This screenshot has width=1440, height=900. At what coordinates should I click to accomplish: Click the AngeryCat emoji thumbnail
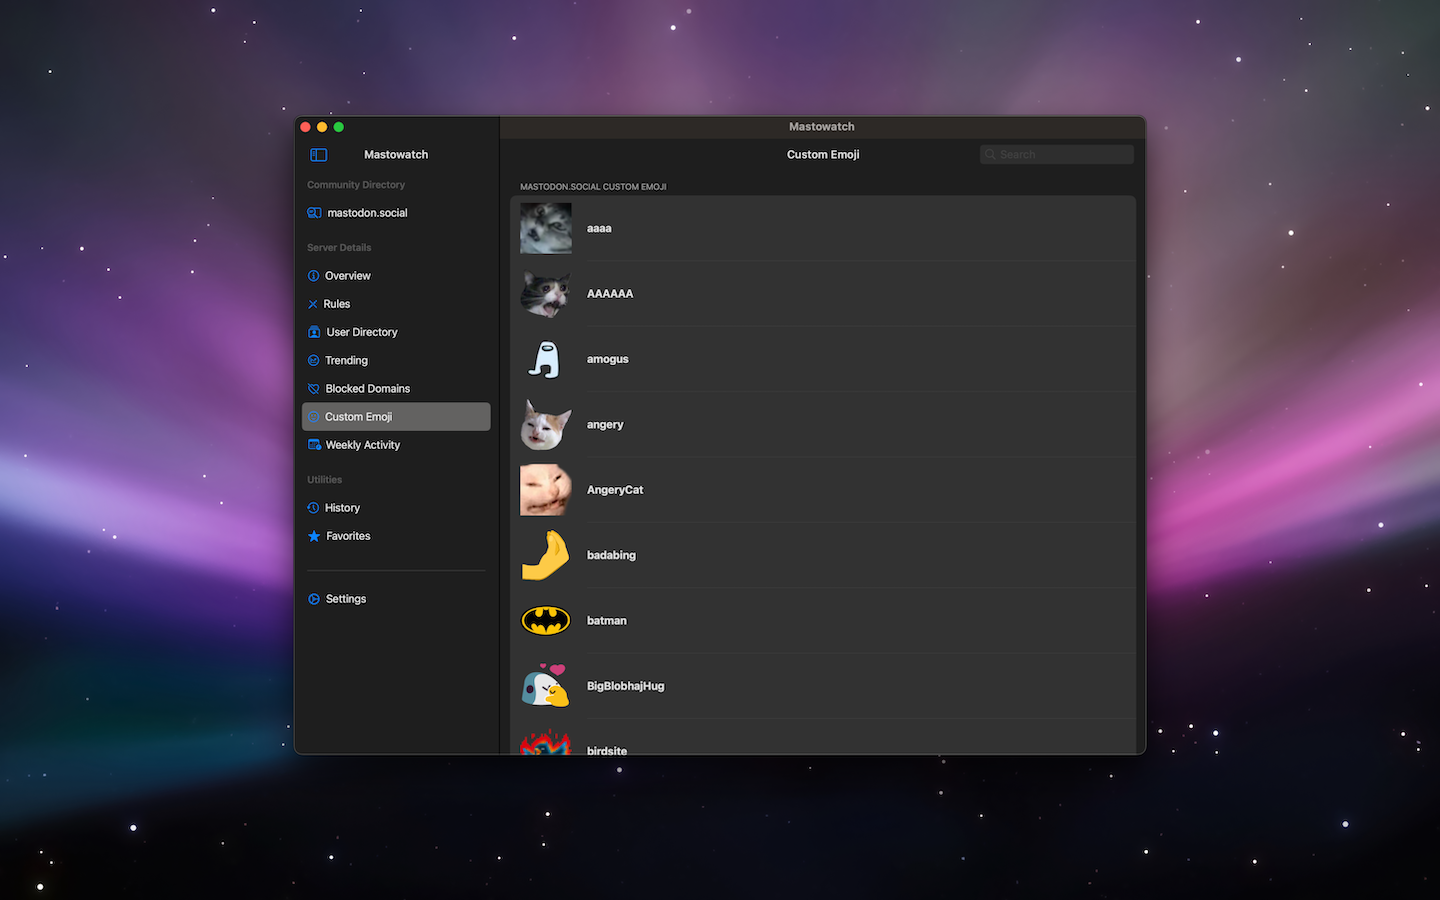[546, 490]
